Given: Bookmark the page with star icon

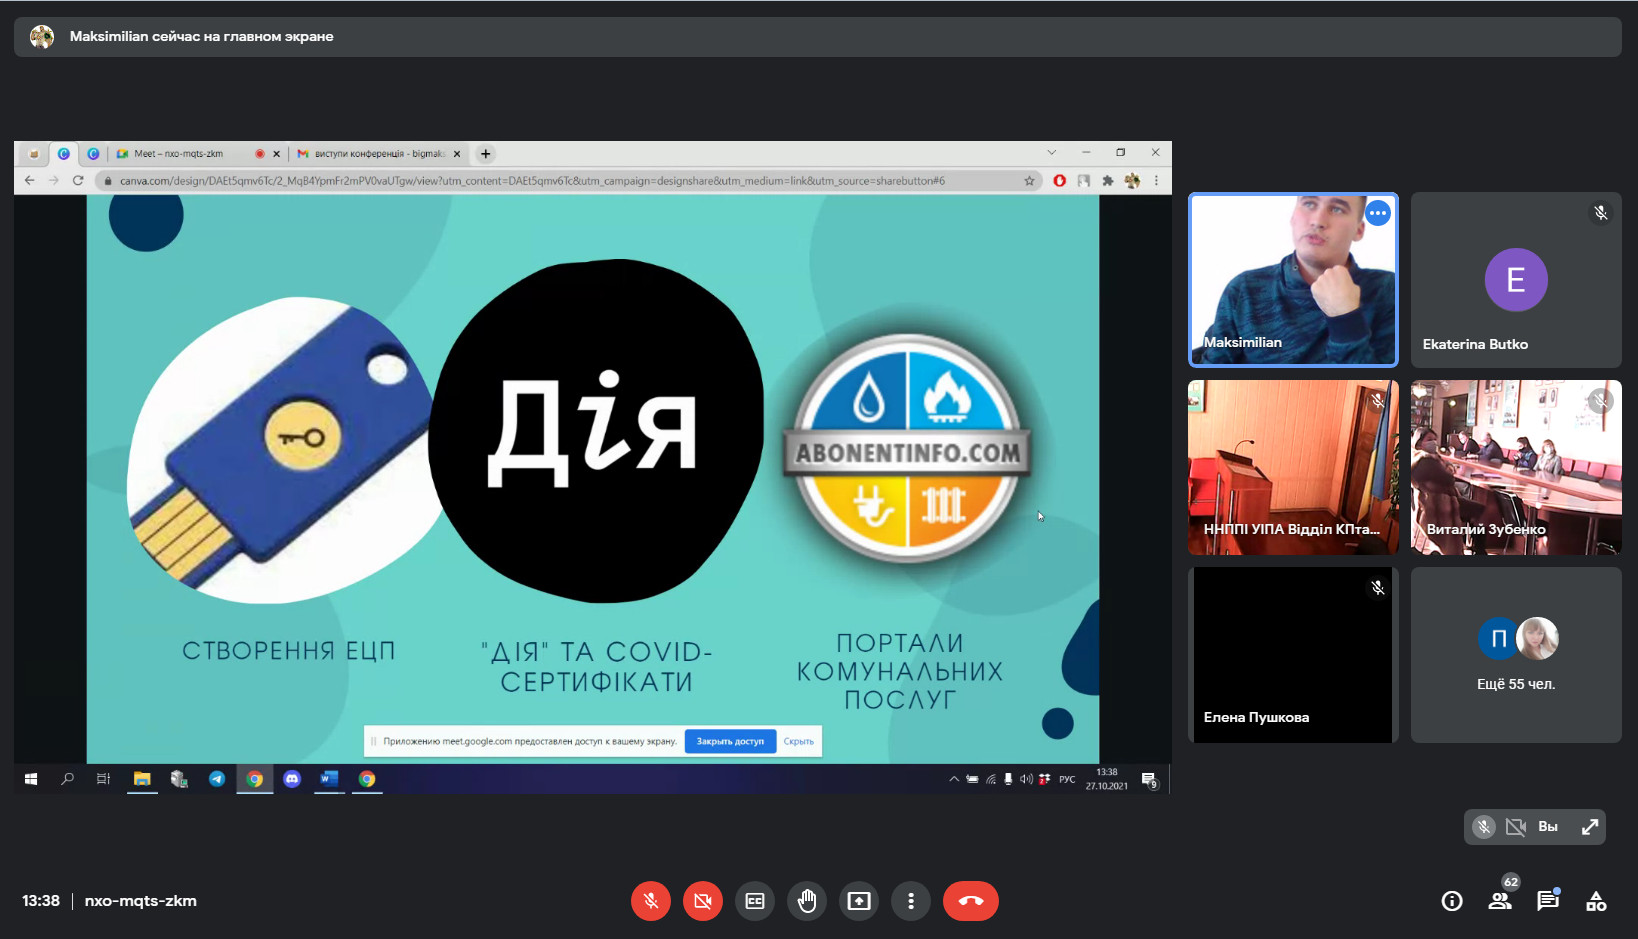Looking at the screenshot, I should pos(1029,181).
